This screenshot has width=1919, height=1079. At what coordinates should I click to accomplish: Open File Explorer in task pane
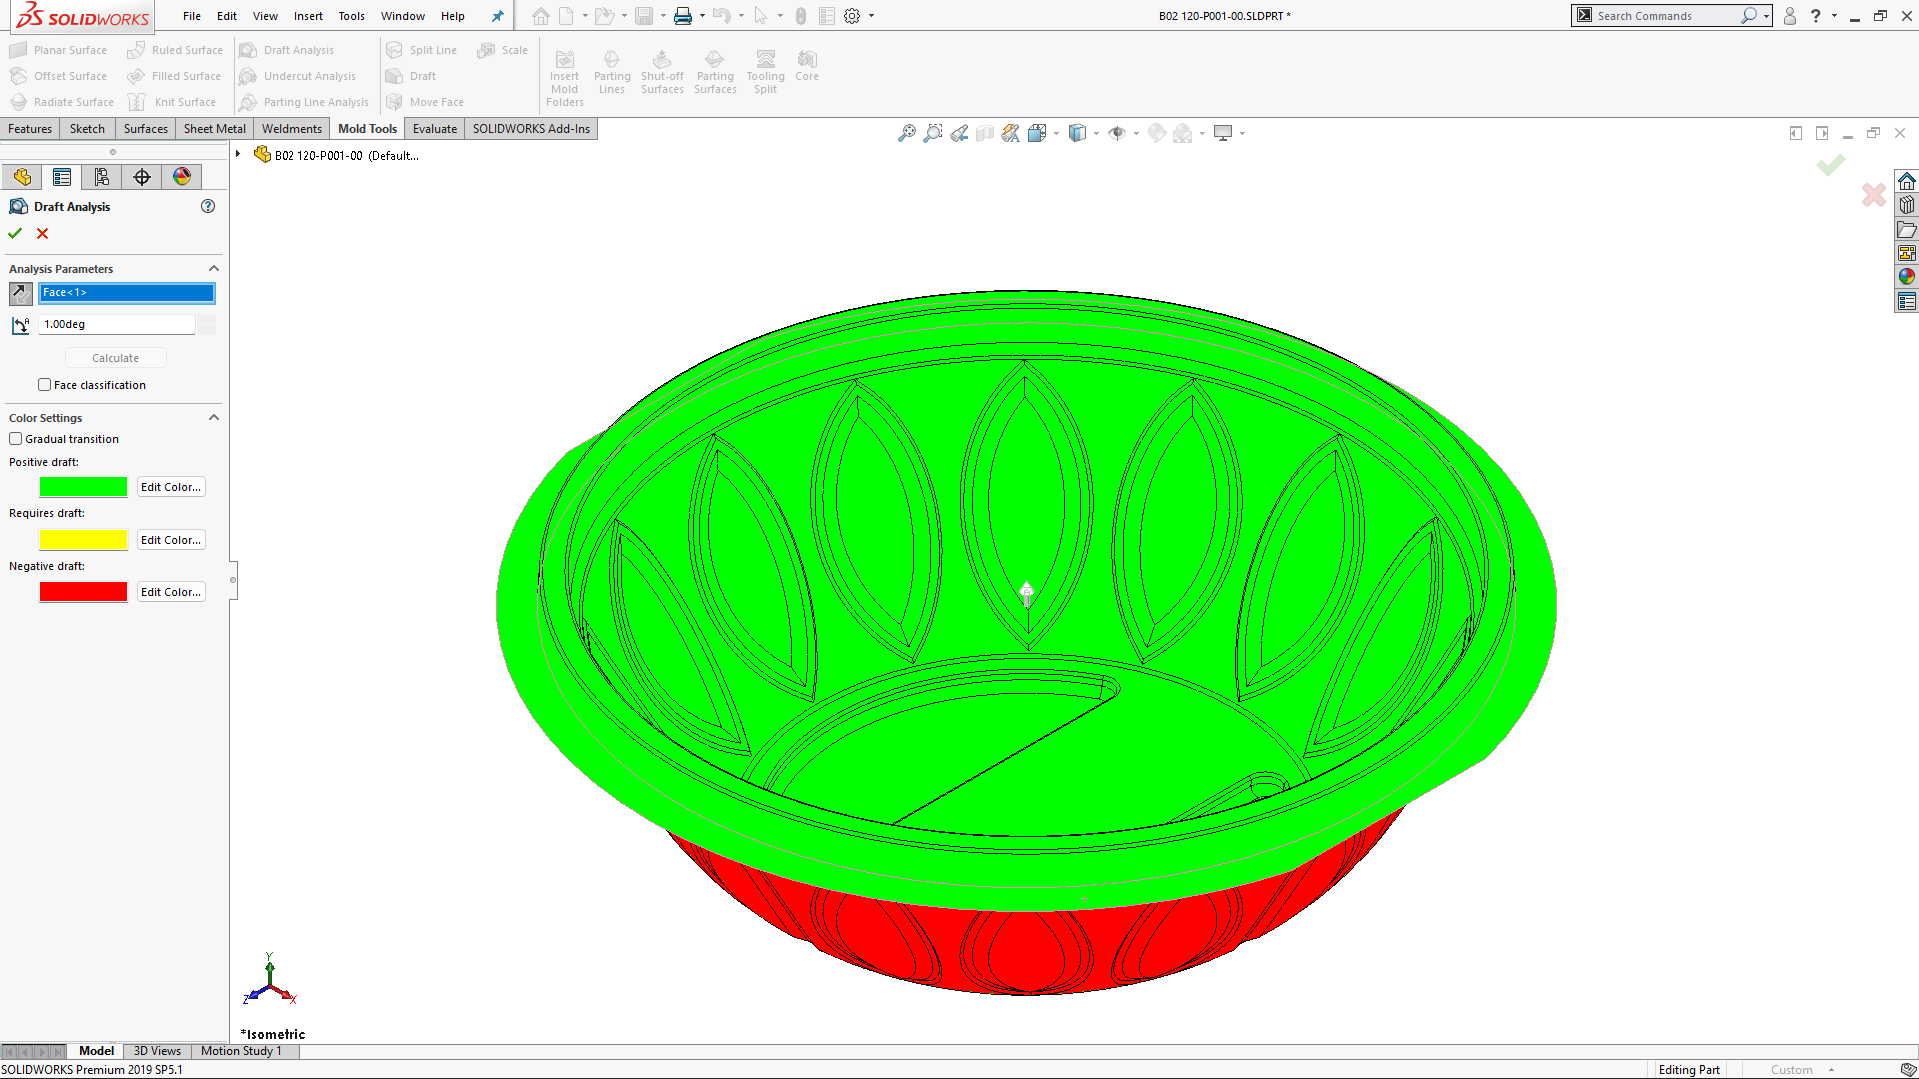click(x=1907, y=229)
